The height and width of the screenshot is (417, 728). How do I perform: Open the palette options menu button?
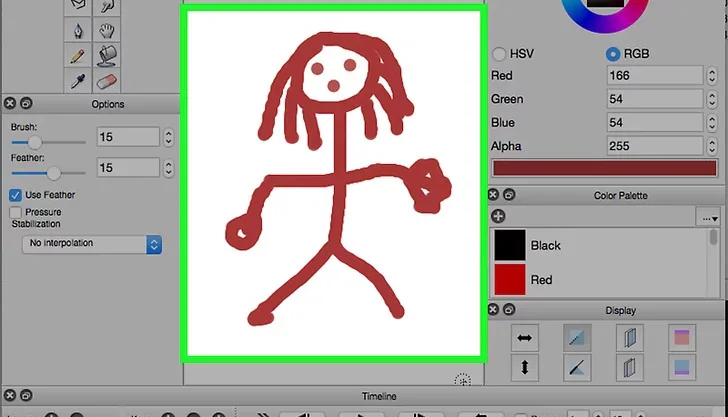pyautogui.click(x=709, y=217)
